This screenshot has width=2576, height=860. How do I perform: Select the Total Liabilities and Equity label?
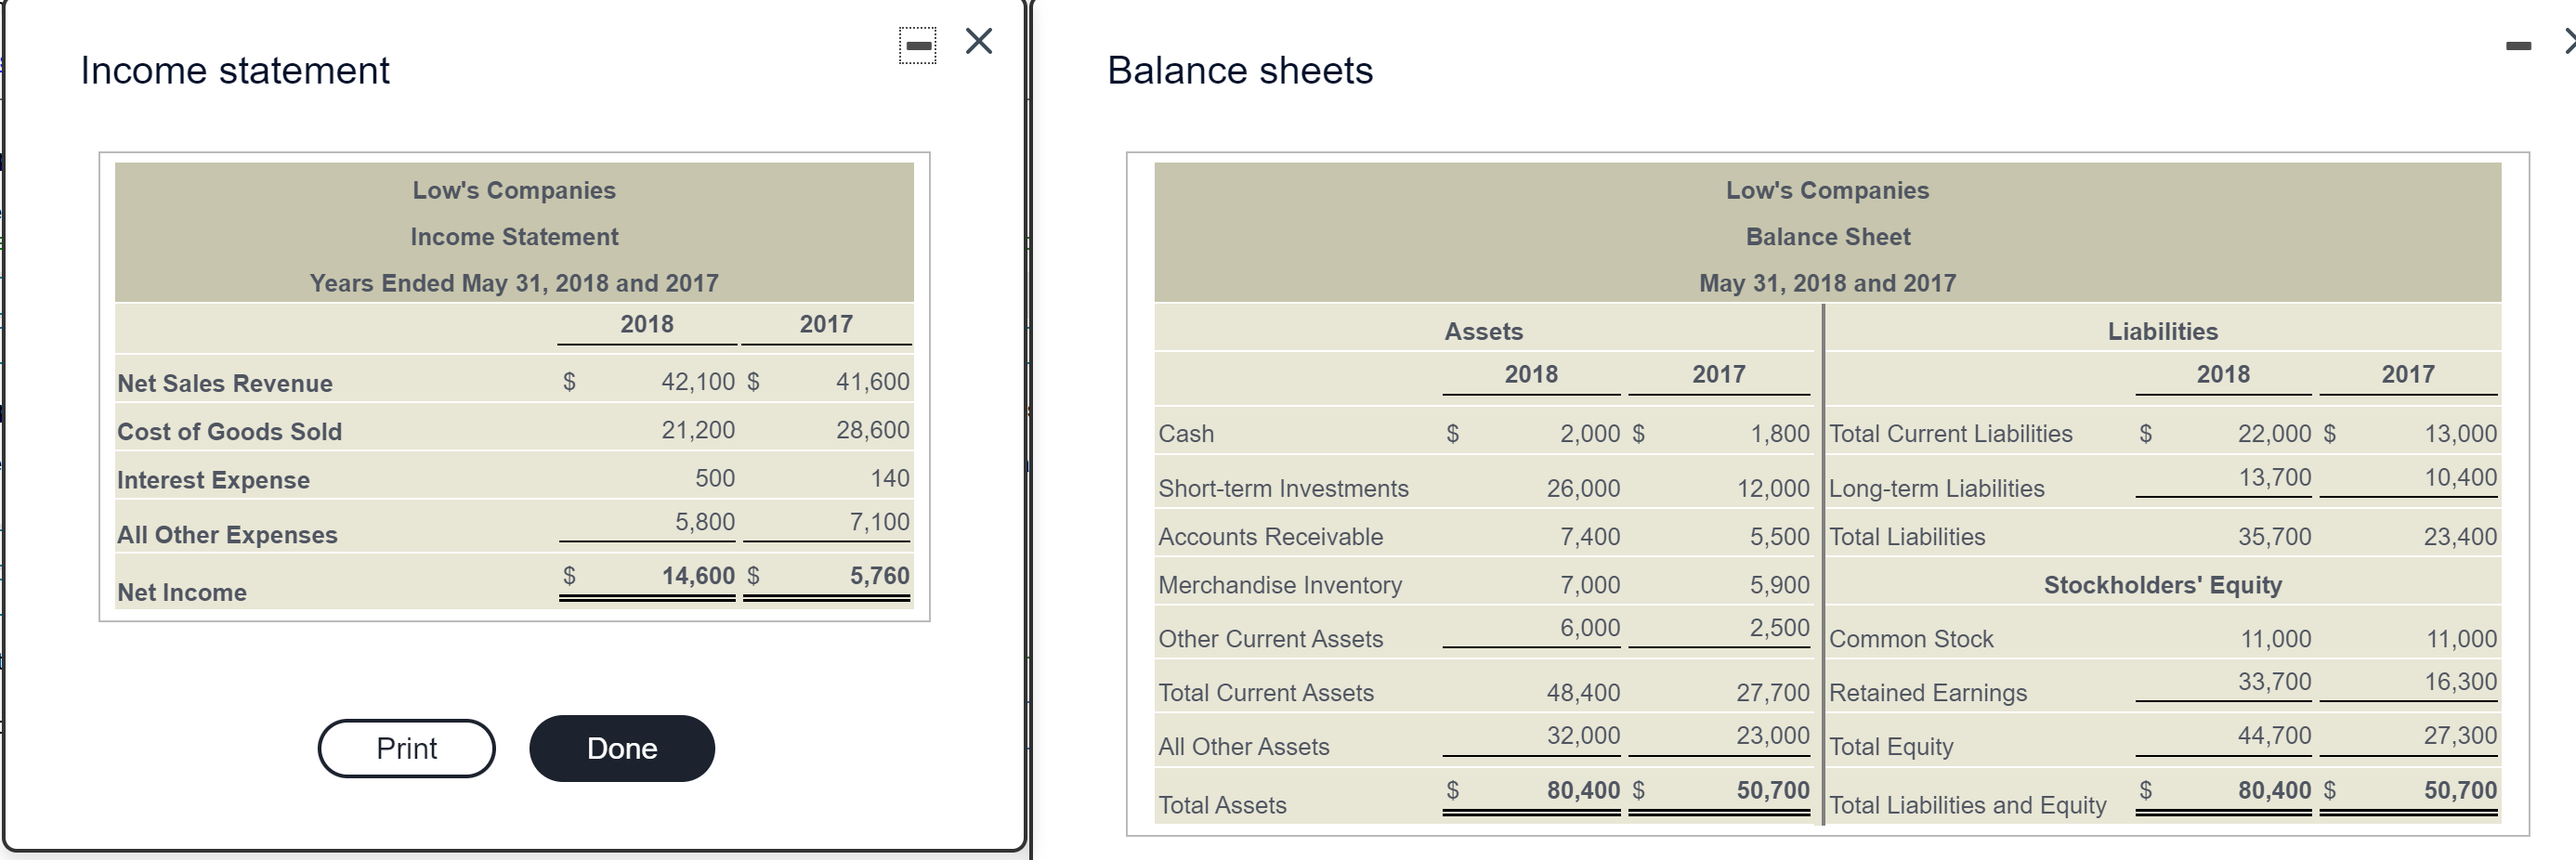click(1968, 805)
